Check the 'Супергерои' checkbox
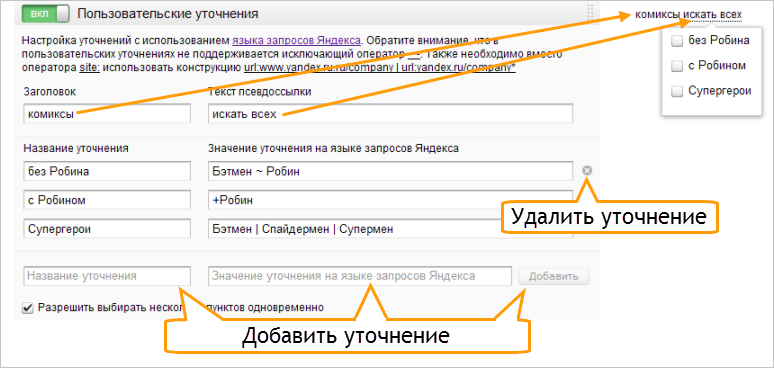Image resolution: width=774 pixels, height=368 pixels. click(x=677, y=91)
